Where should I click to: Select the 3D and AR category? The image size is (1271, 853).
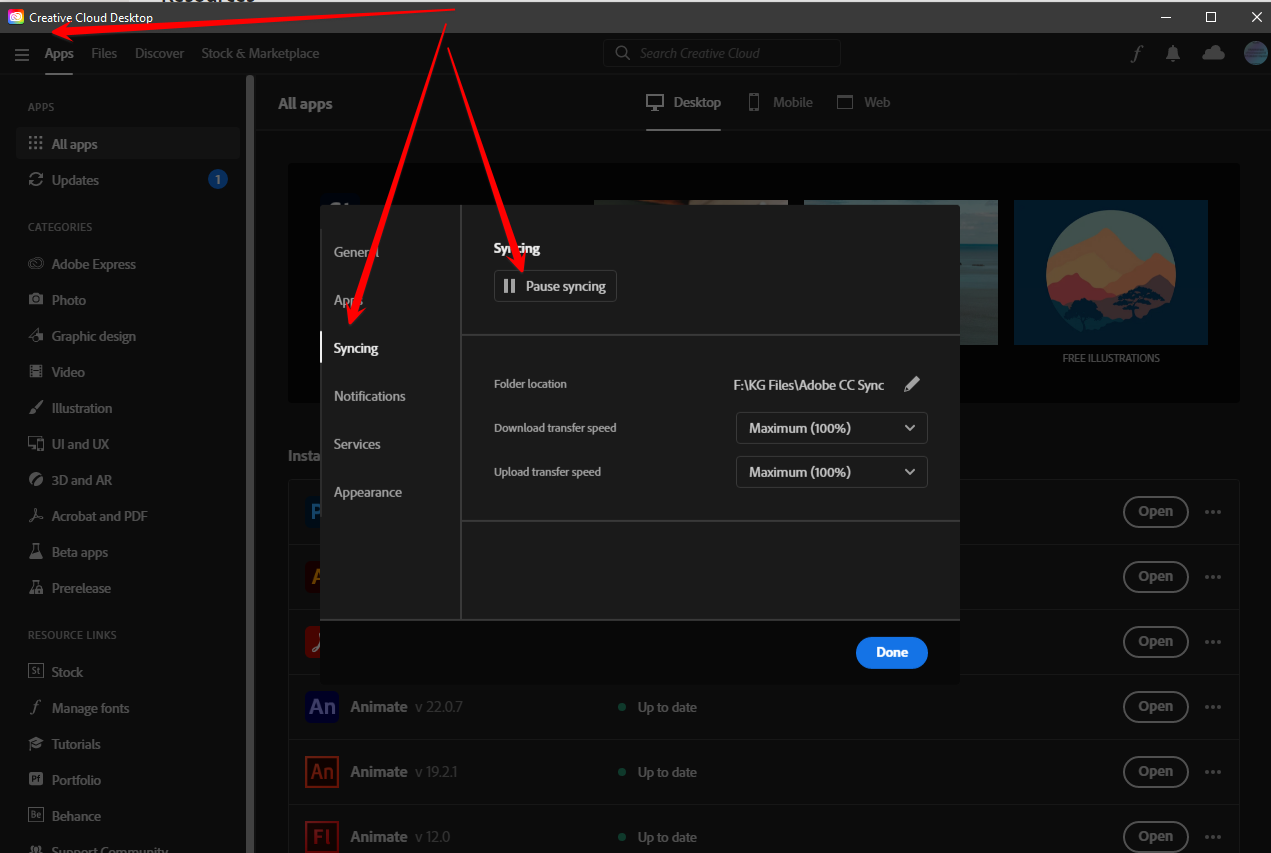(34, 479)
